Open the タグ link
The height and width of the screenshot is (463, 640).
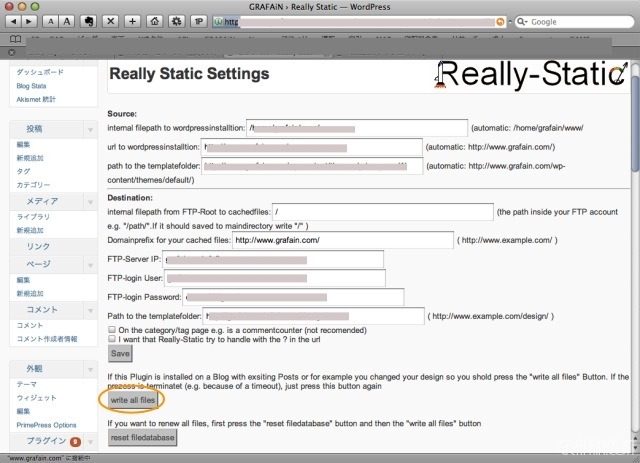[23, 171]
